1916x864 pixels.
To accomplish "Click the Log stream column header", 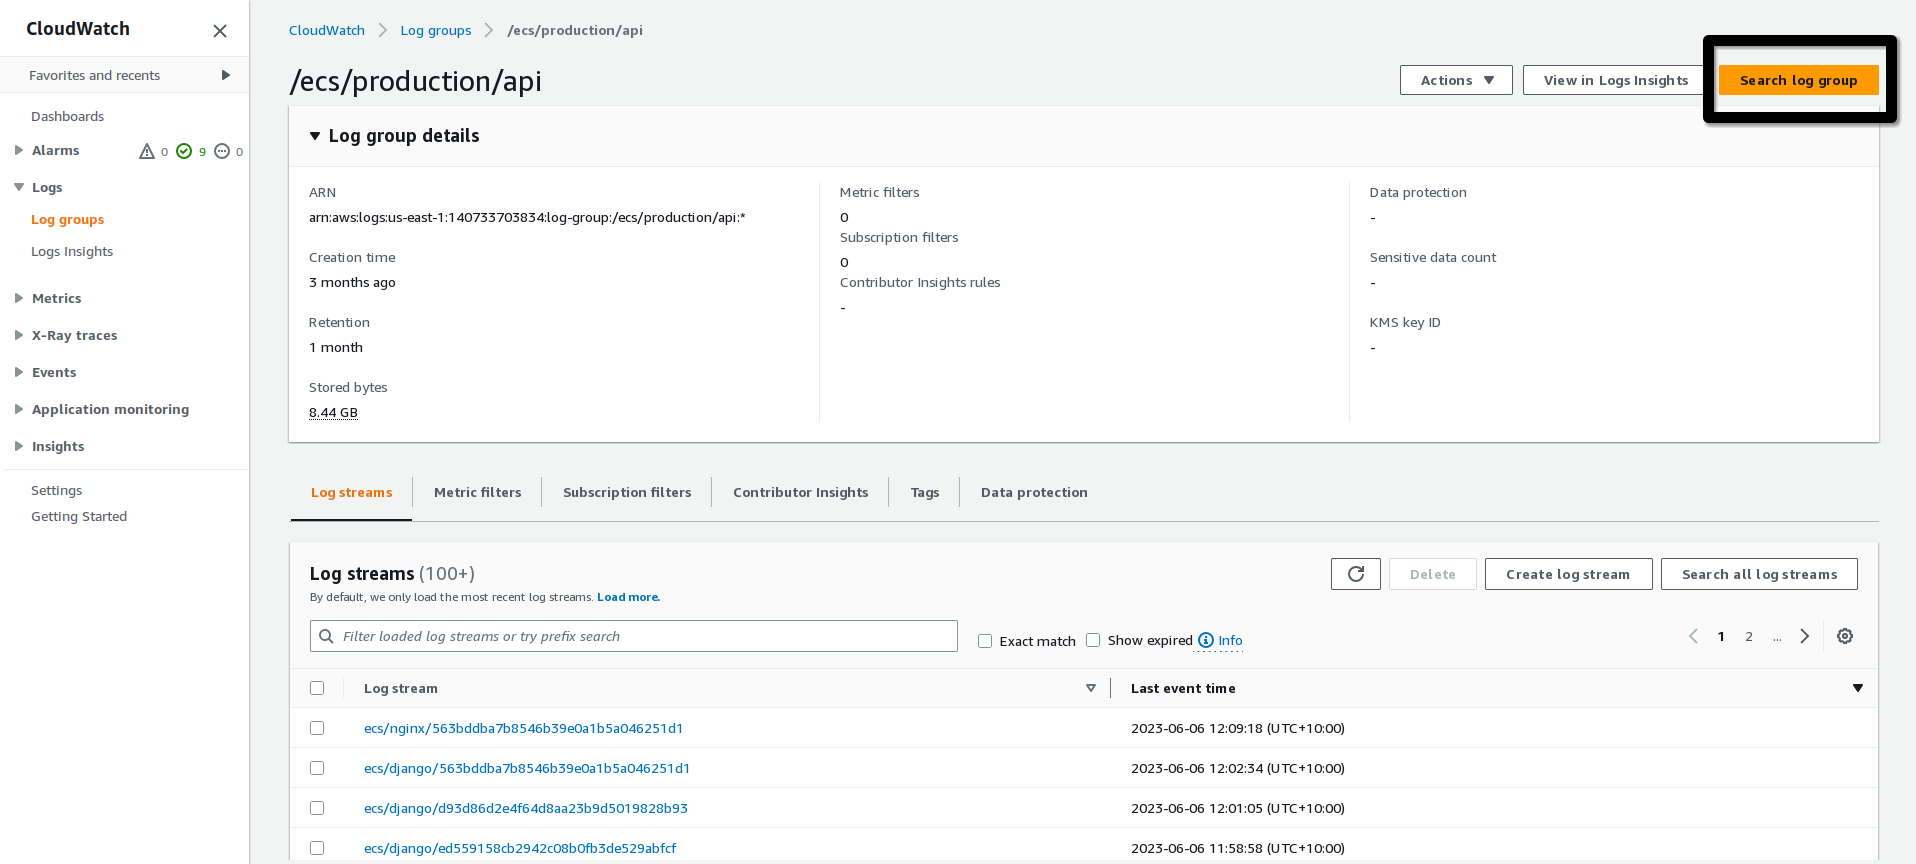I will (401, 688).
